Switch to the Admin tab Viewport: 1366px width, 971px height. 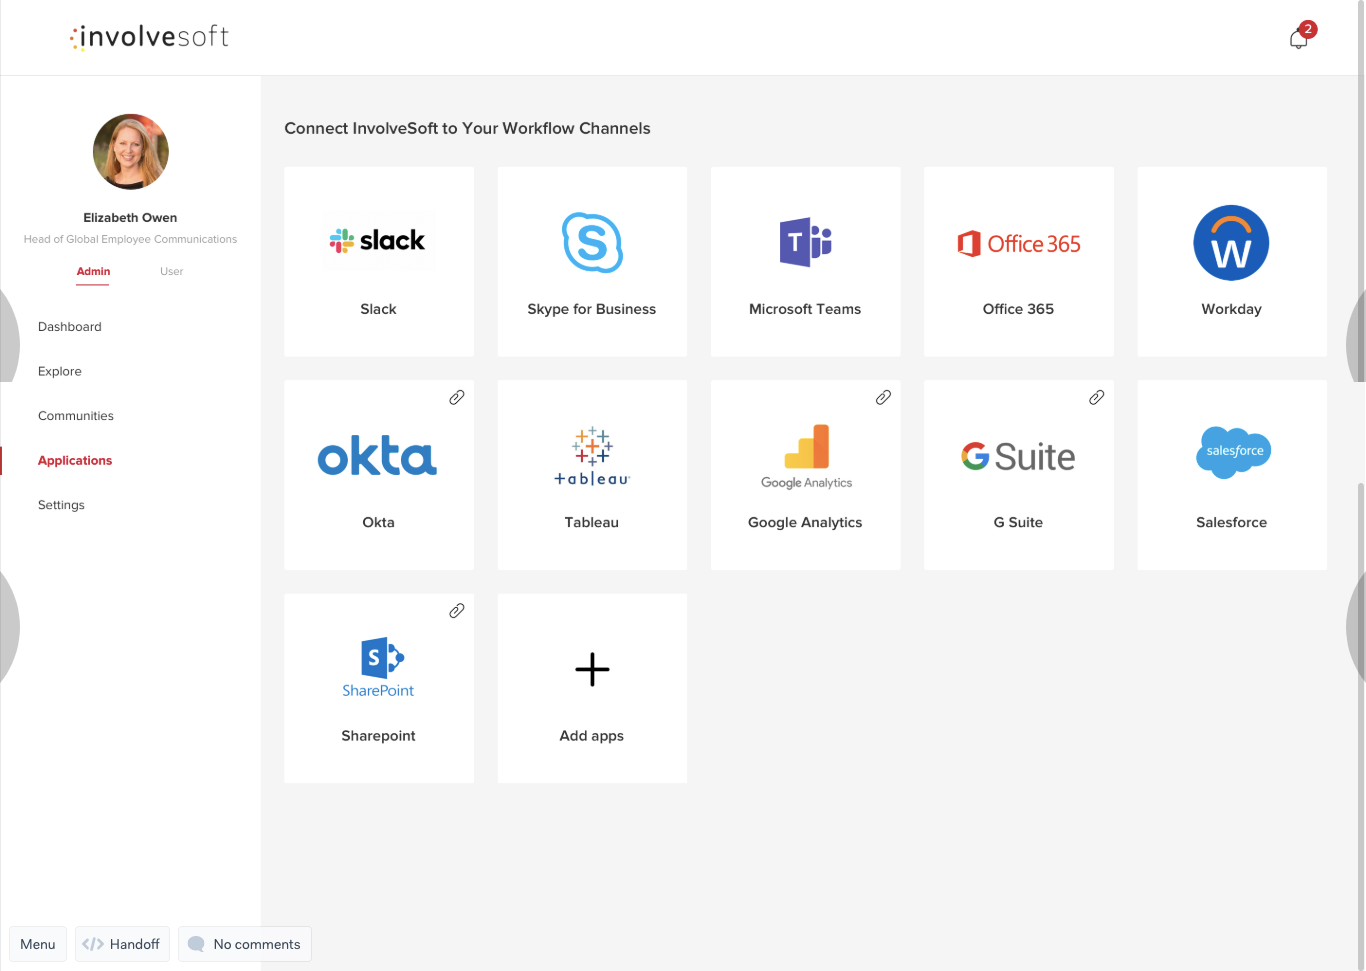point(93,272)
